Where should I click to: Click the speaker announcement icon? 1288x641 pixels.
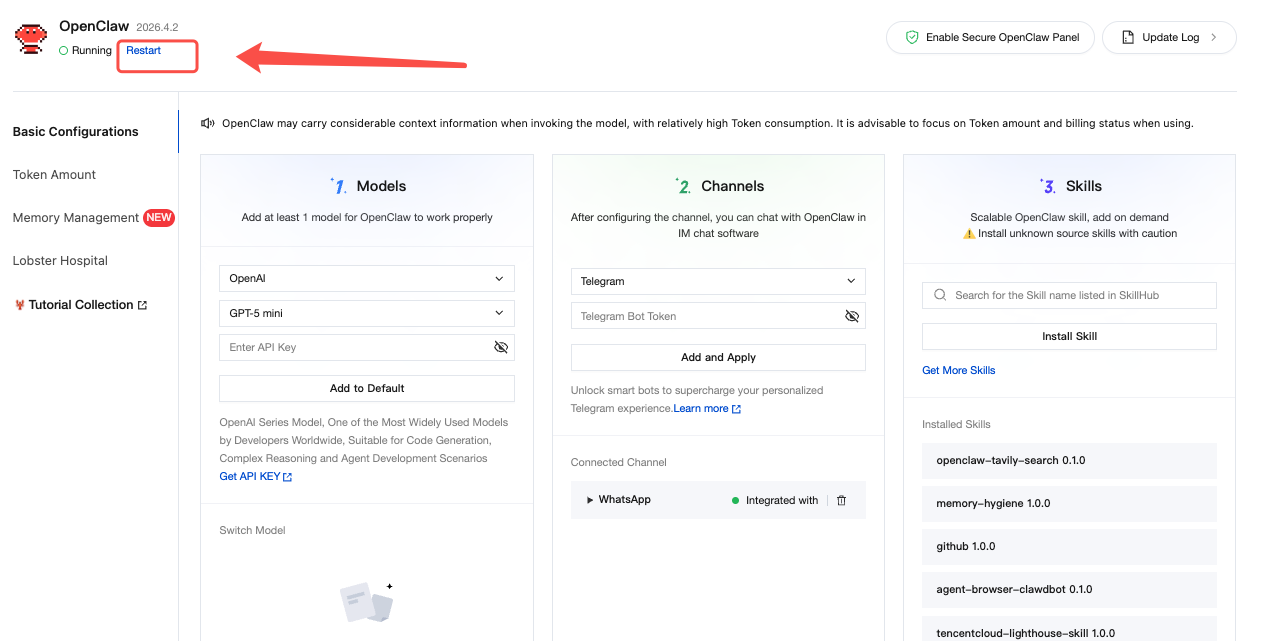click(208, 124)
